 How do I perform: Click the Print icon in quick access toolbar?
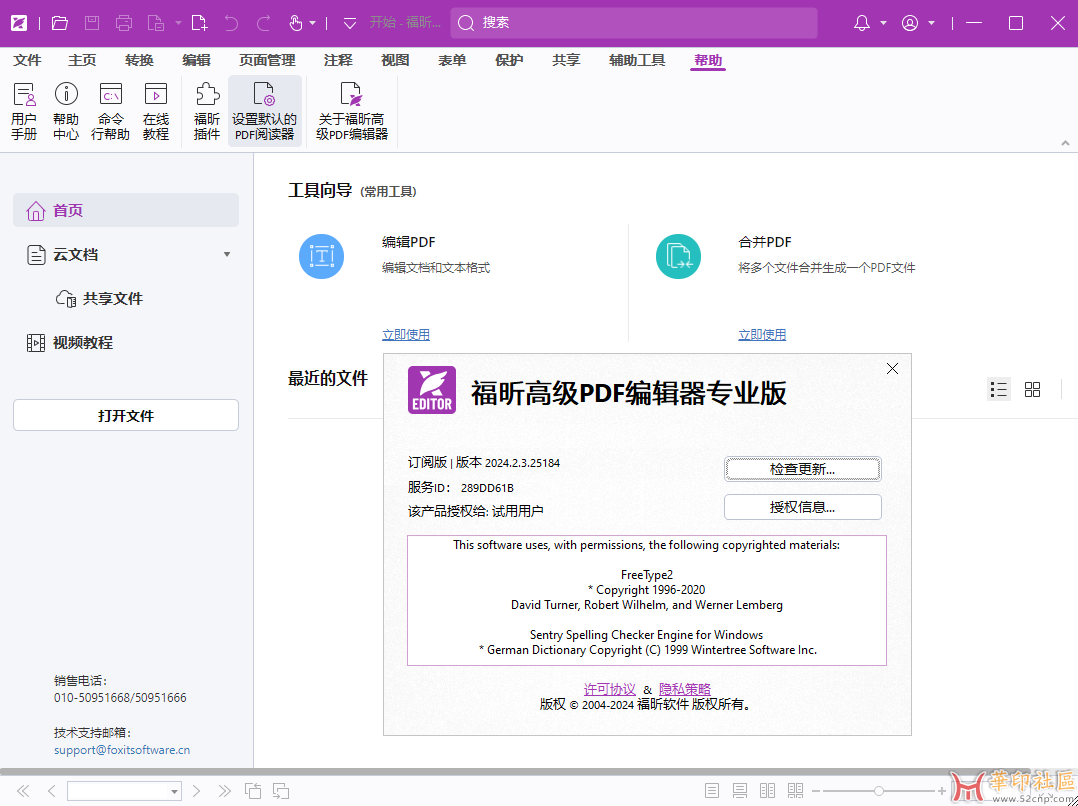click(124, 23)
